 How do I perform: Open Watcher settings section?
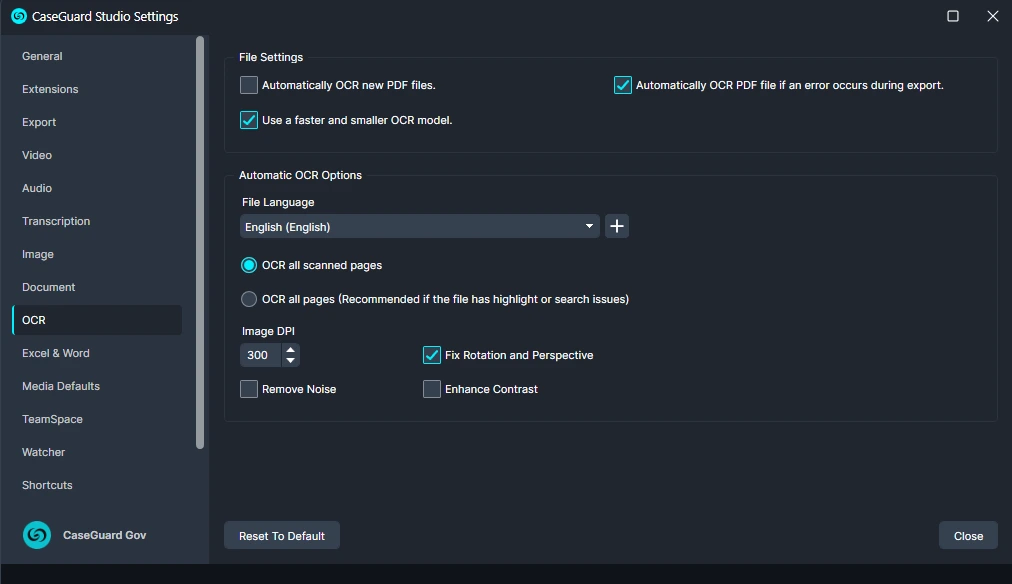click(97, 452)
